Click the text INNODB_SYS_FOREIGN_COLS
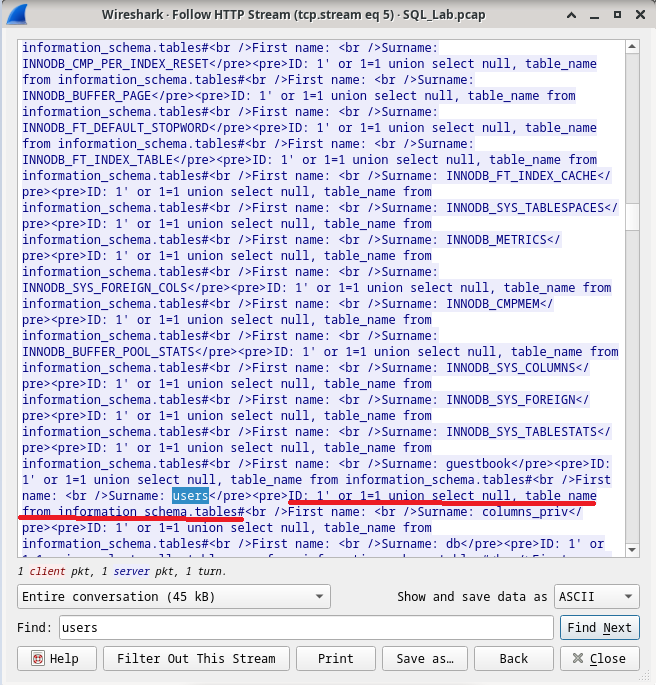Viewport: 656px width, 685px height. pos(104,287)
